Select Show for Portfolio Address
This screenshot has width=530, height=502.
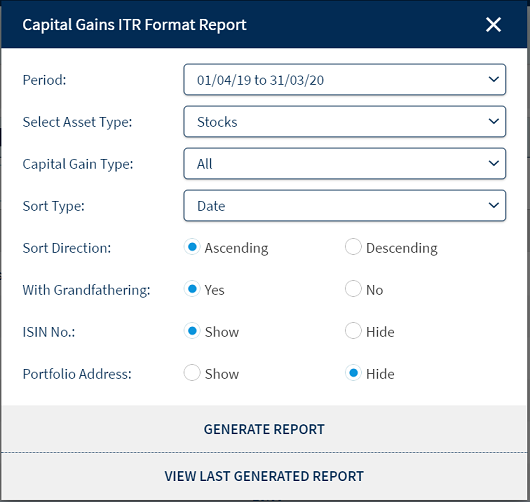tap(192, 373)
